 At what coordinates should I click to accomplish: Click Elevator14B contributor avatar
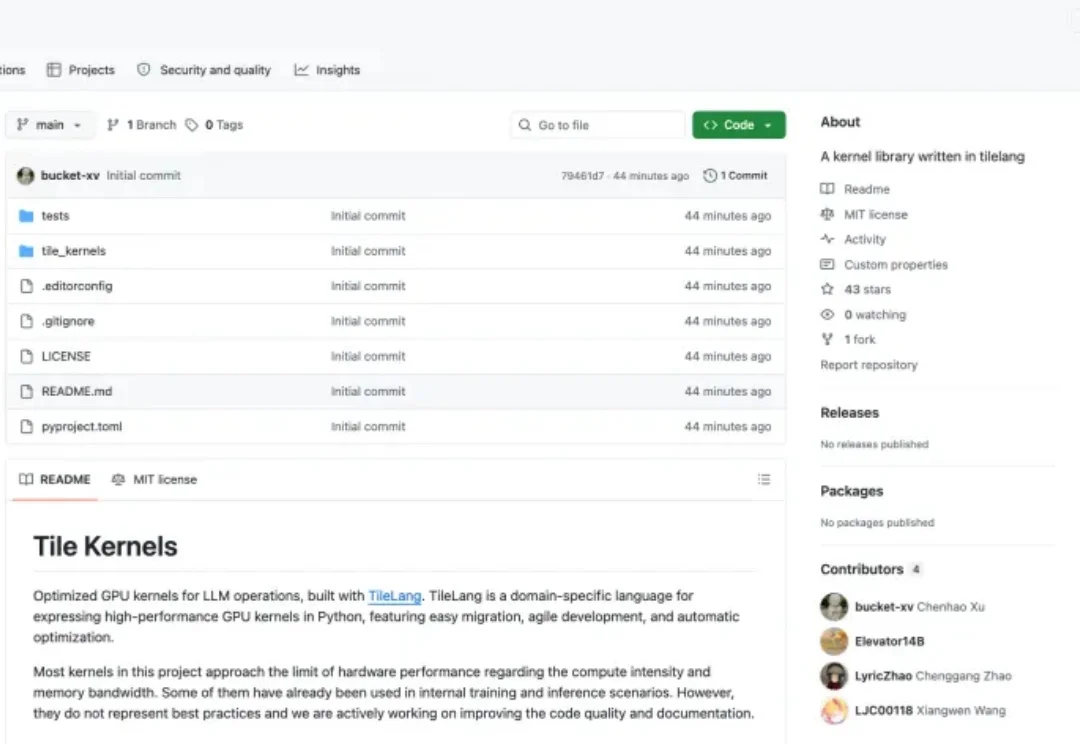834,641
